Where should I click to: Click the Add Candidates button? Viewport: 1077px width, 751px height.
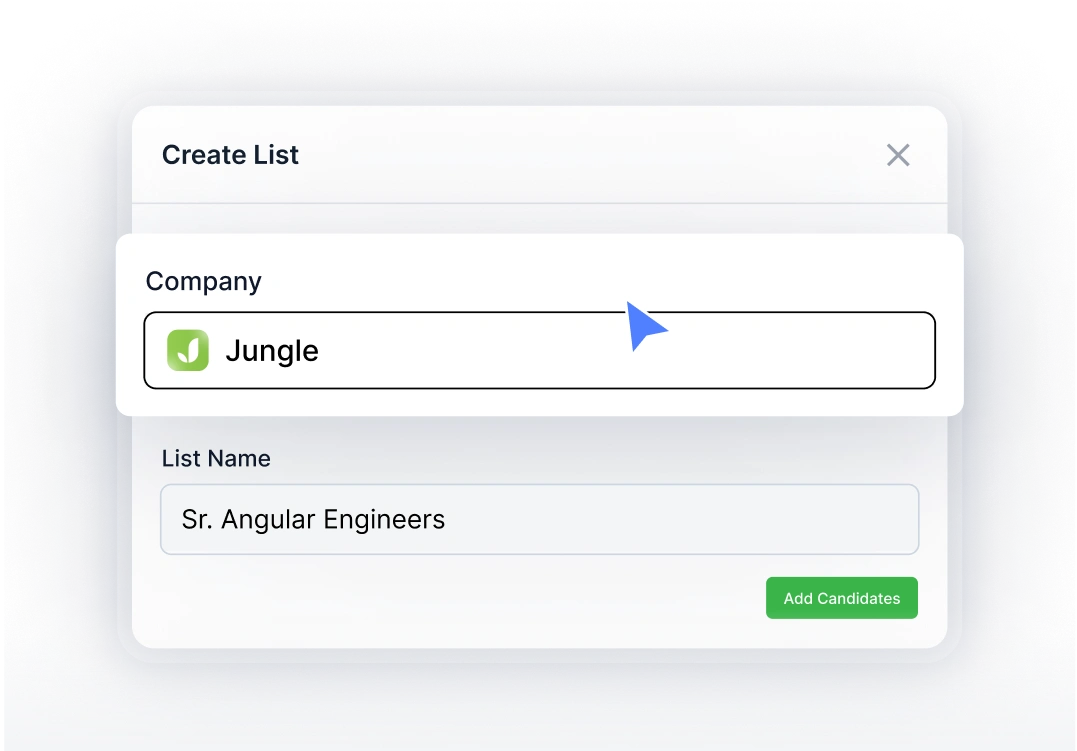(841, 598)
